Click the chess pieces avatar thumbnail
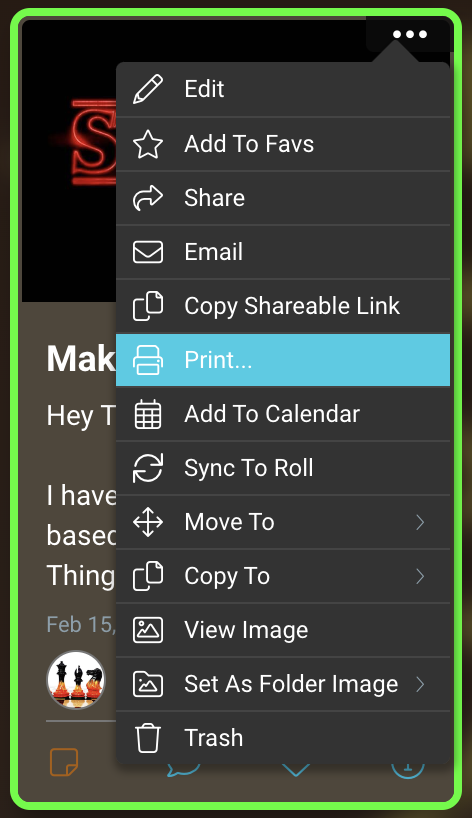The image size is (472, 818). coord(76,680)
